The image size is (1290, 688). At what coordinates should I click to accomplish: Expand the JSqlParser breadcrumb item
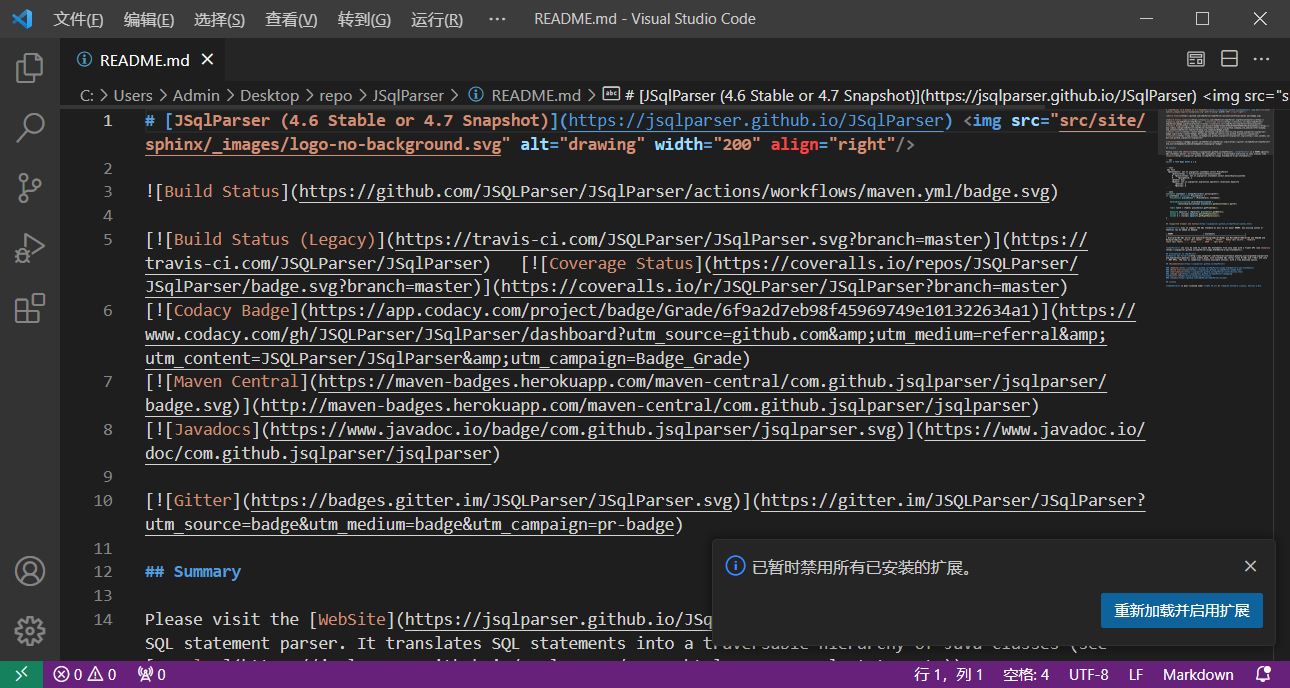408,94
